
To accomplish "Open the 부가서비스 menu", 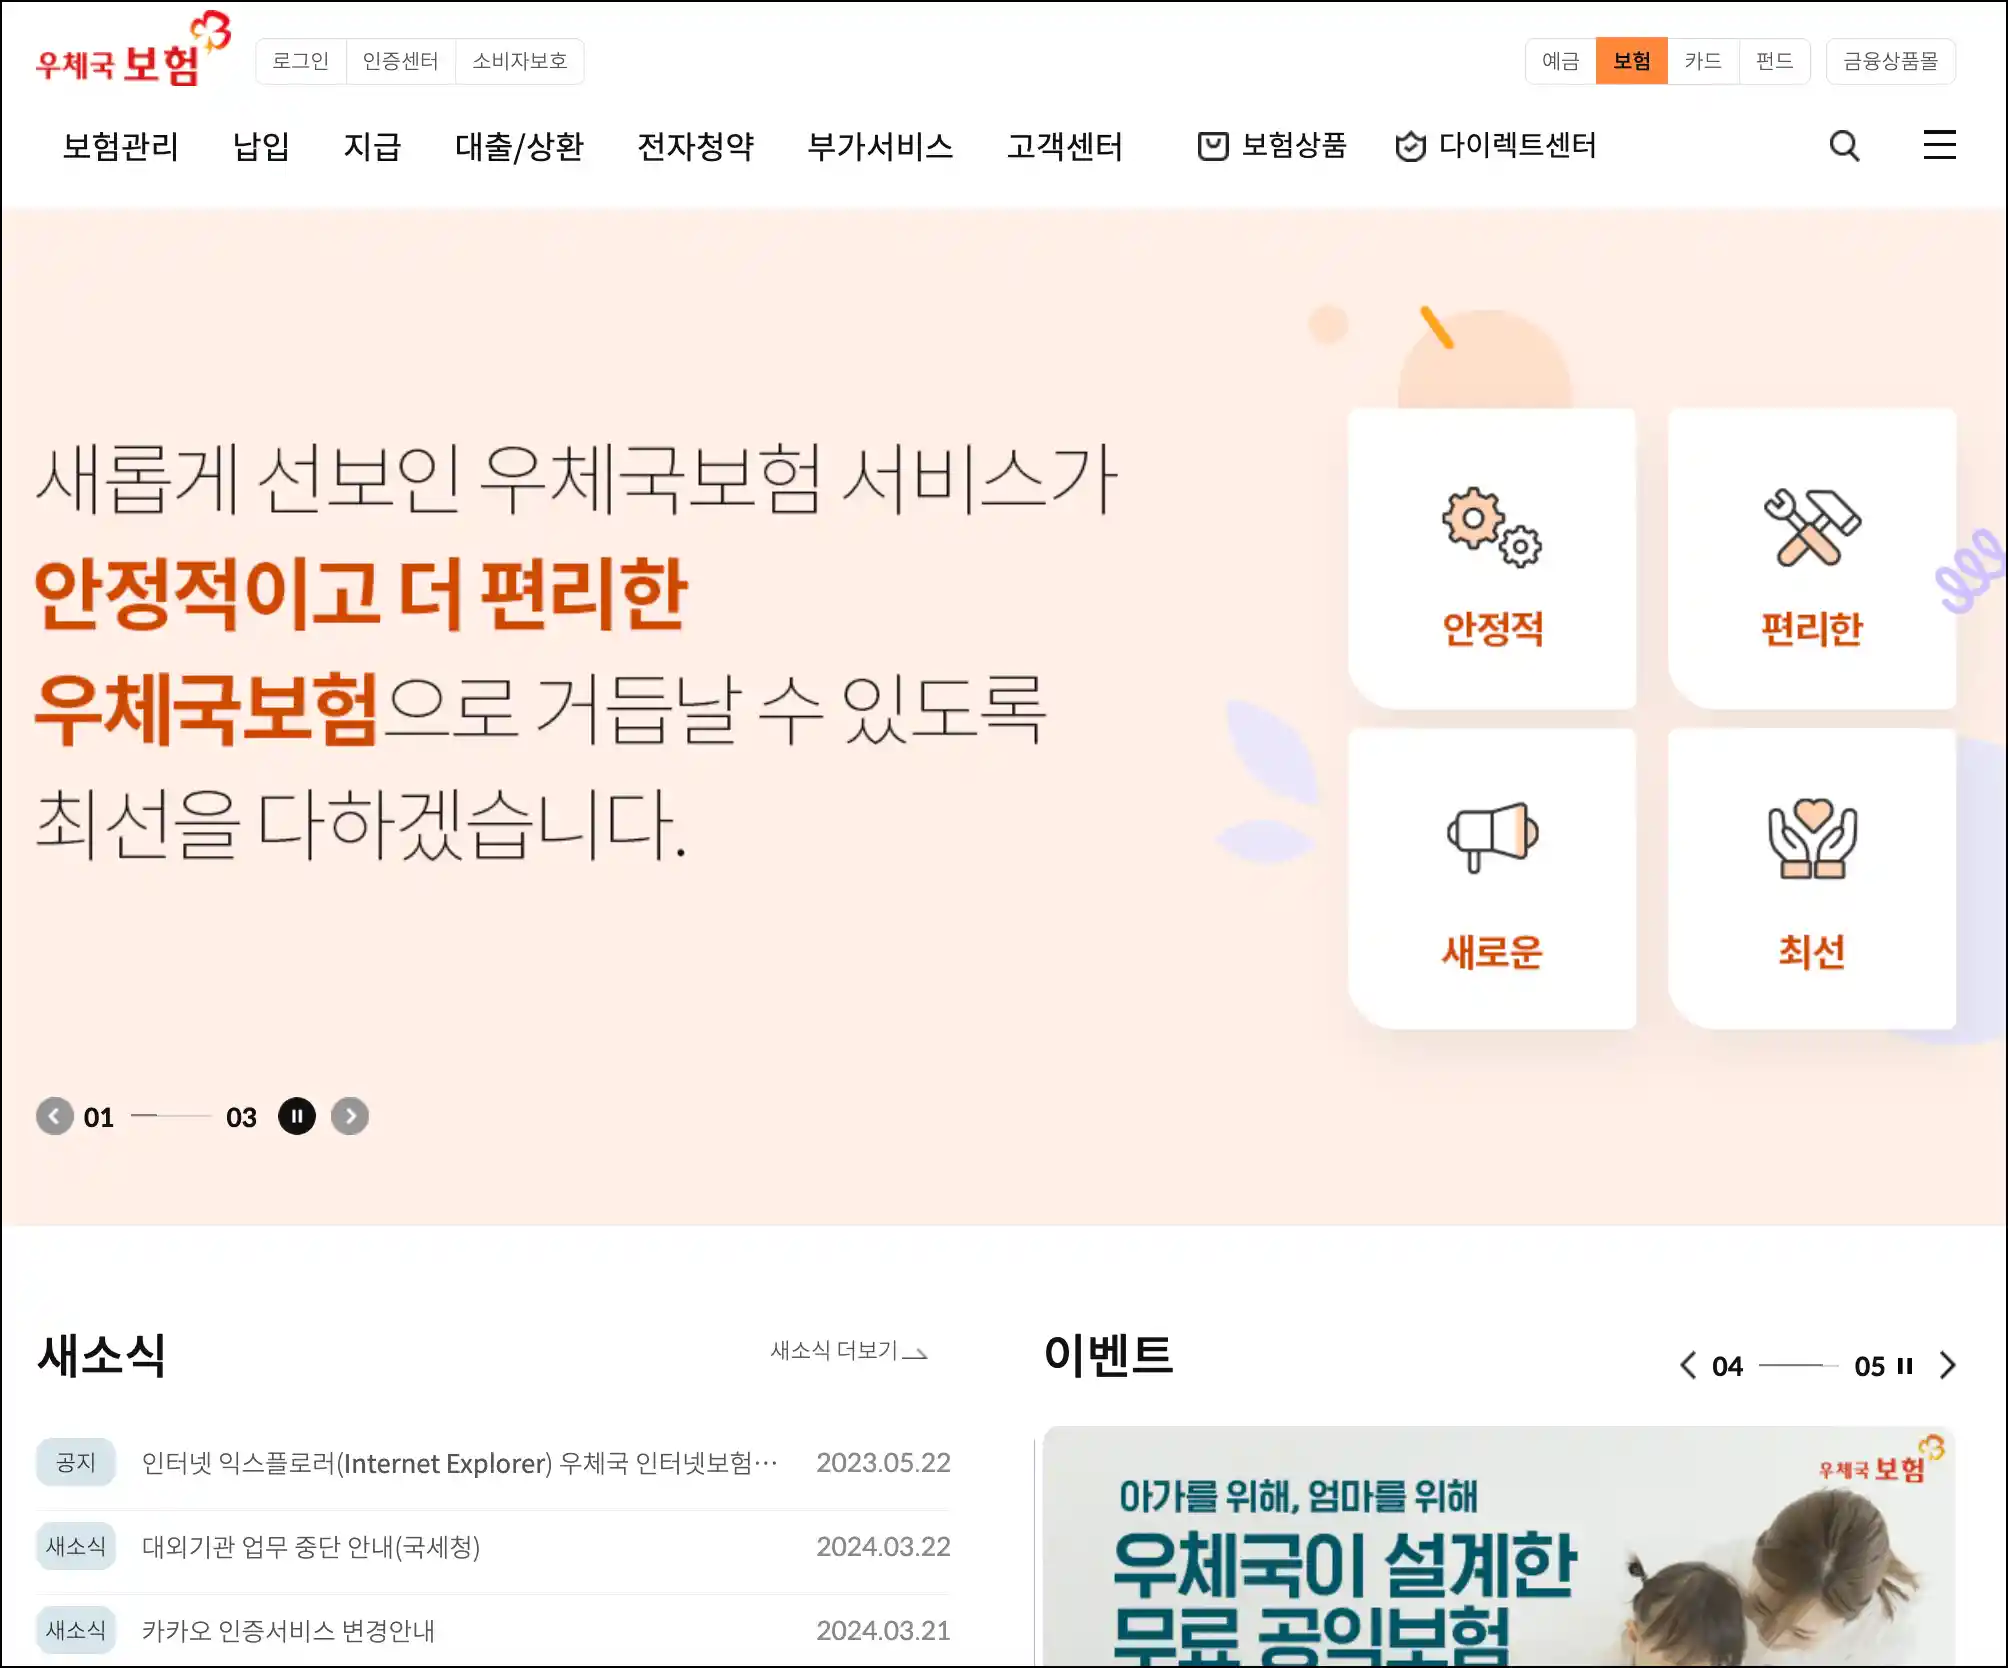I will pos(880,146).
